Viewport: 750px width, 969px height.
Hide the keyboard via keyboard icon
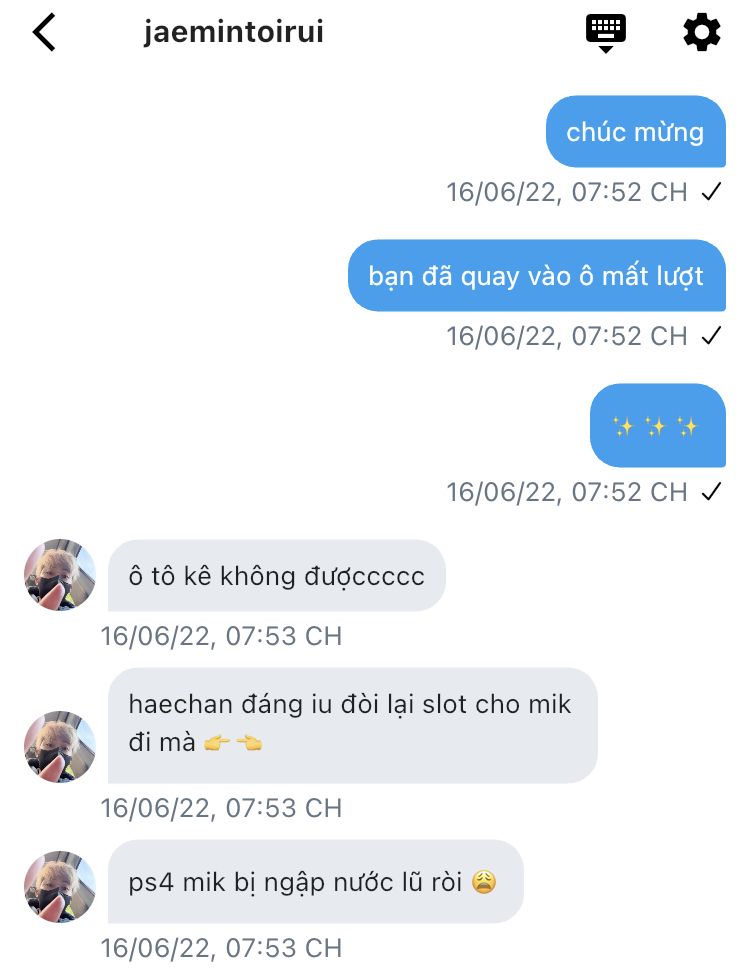click(x=605, y=34)
